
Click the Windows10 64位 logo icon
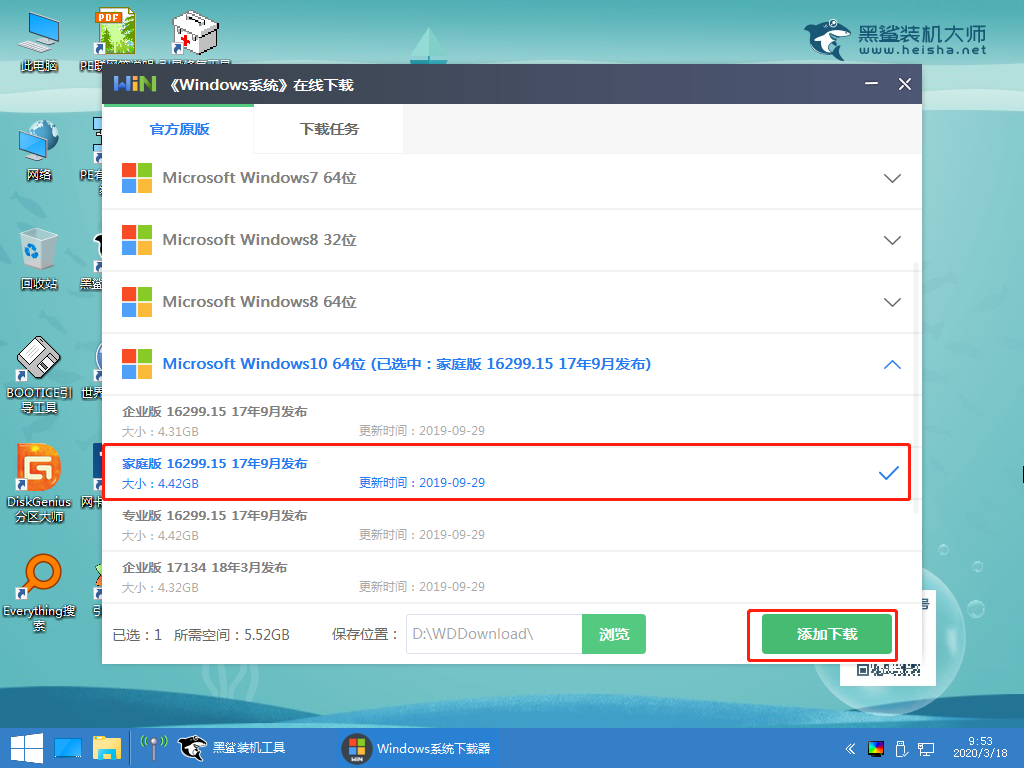137,364
